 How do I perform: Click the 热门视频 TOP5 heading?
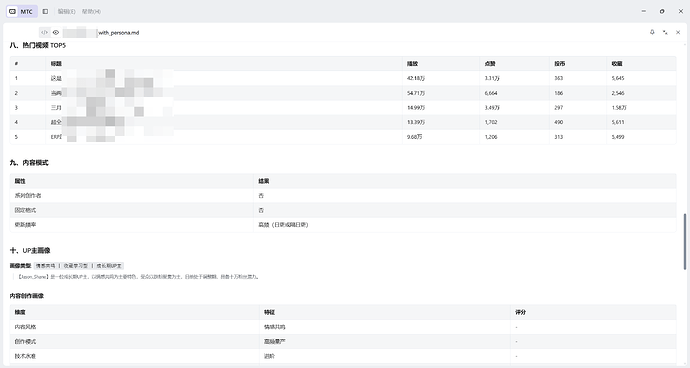coord(38,45)
